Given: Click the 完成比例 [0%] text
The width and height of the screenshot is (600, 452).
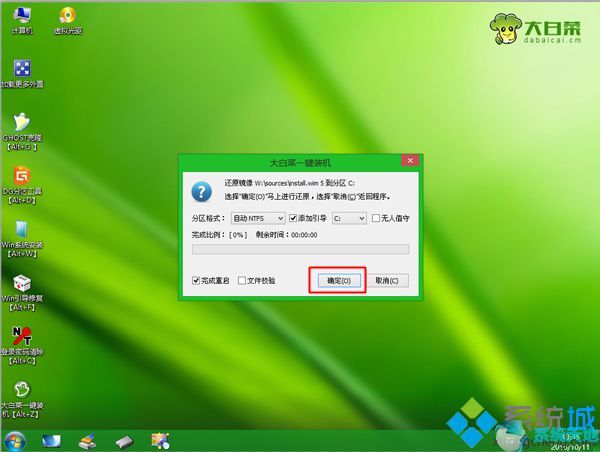Looking at the screenshot, I should point(219,235).
